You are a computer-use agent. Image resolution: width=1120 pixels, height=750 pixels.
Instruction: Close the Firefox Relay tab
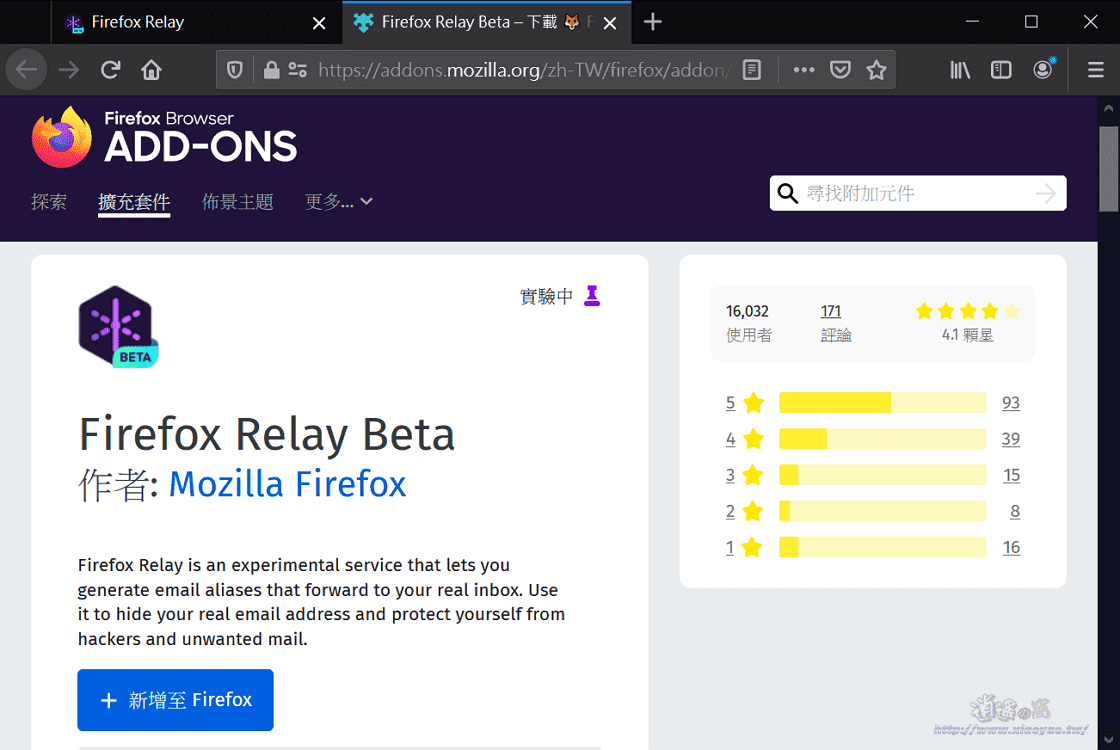pyautogui.click(x=319, y=24)
